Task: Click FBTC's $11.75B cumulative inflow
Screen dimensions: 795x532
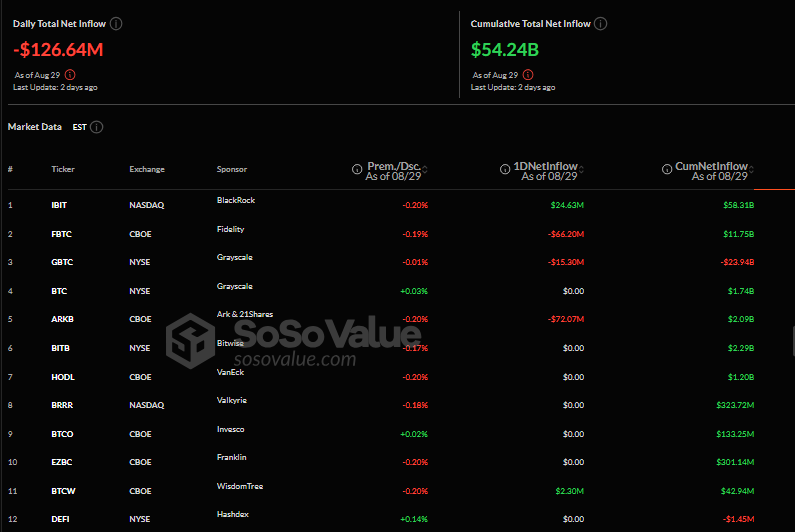Action: (x=739, y=234)
